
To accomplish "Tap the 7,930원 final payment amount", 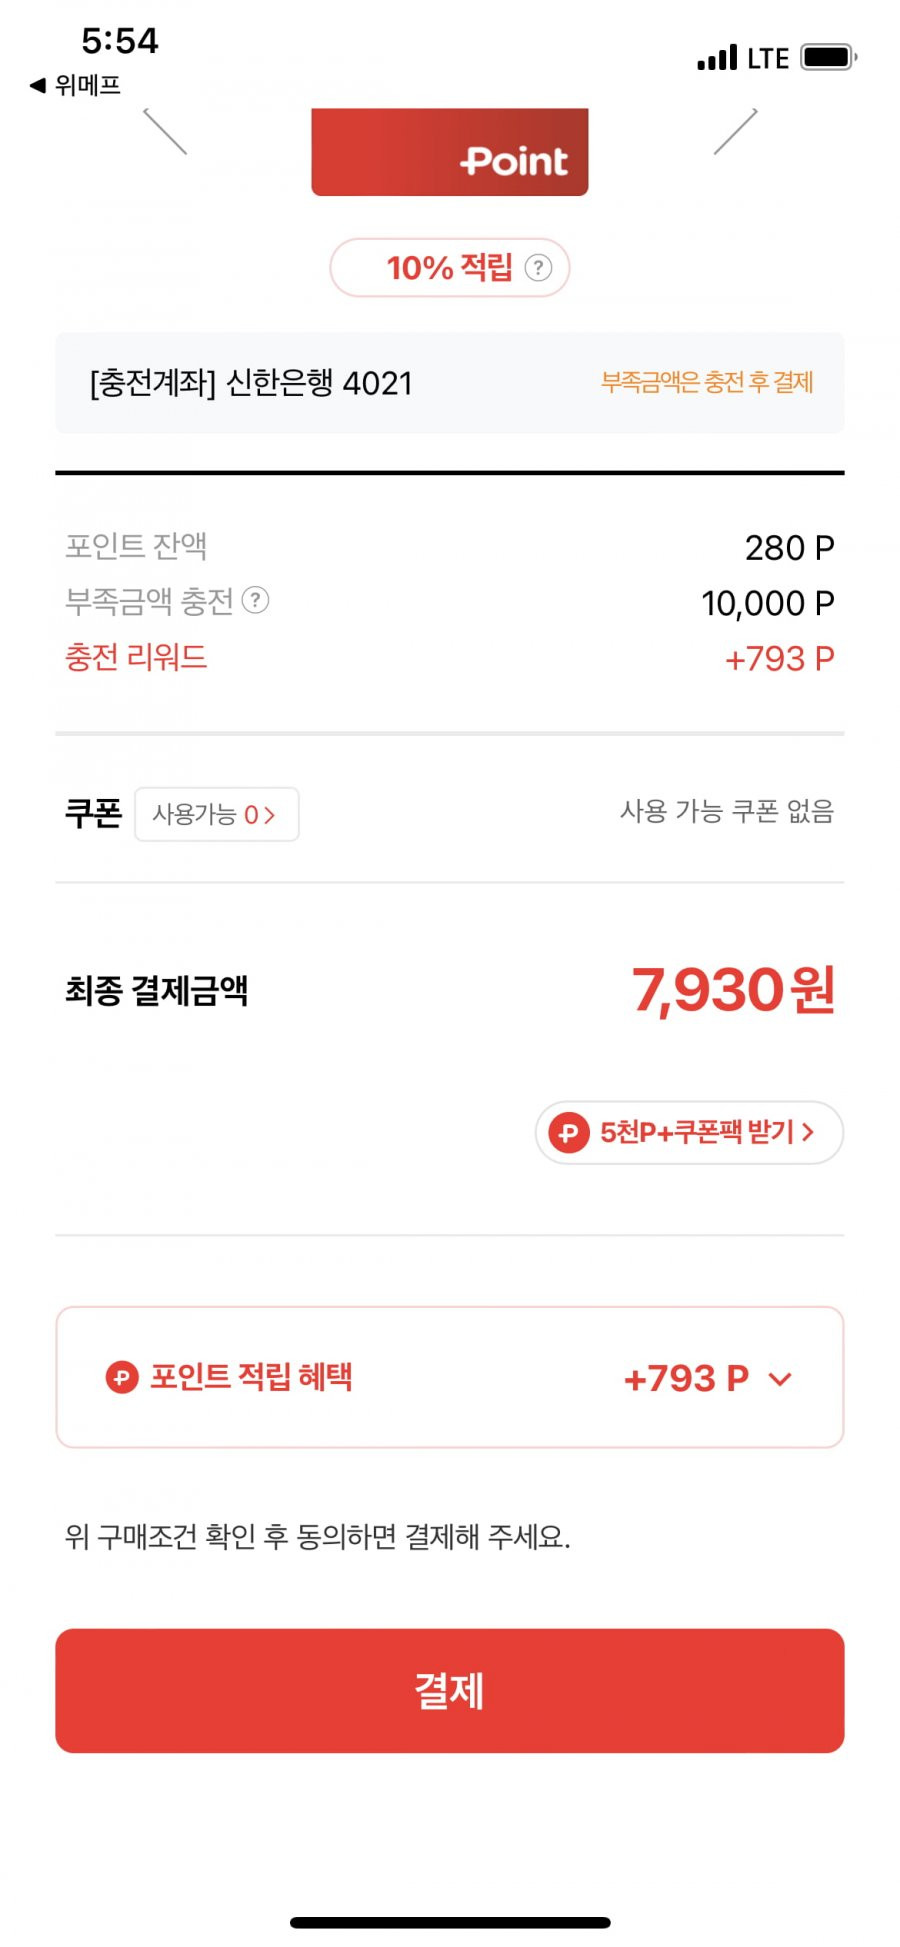I will [733, 990].
